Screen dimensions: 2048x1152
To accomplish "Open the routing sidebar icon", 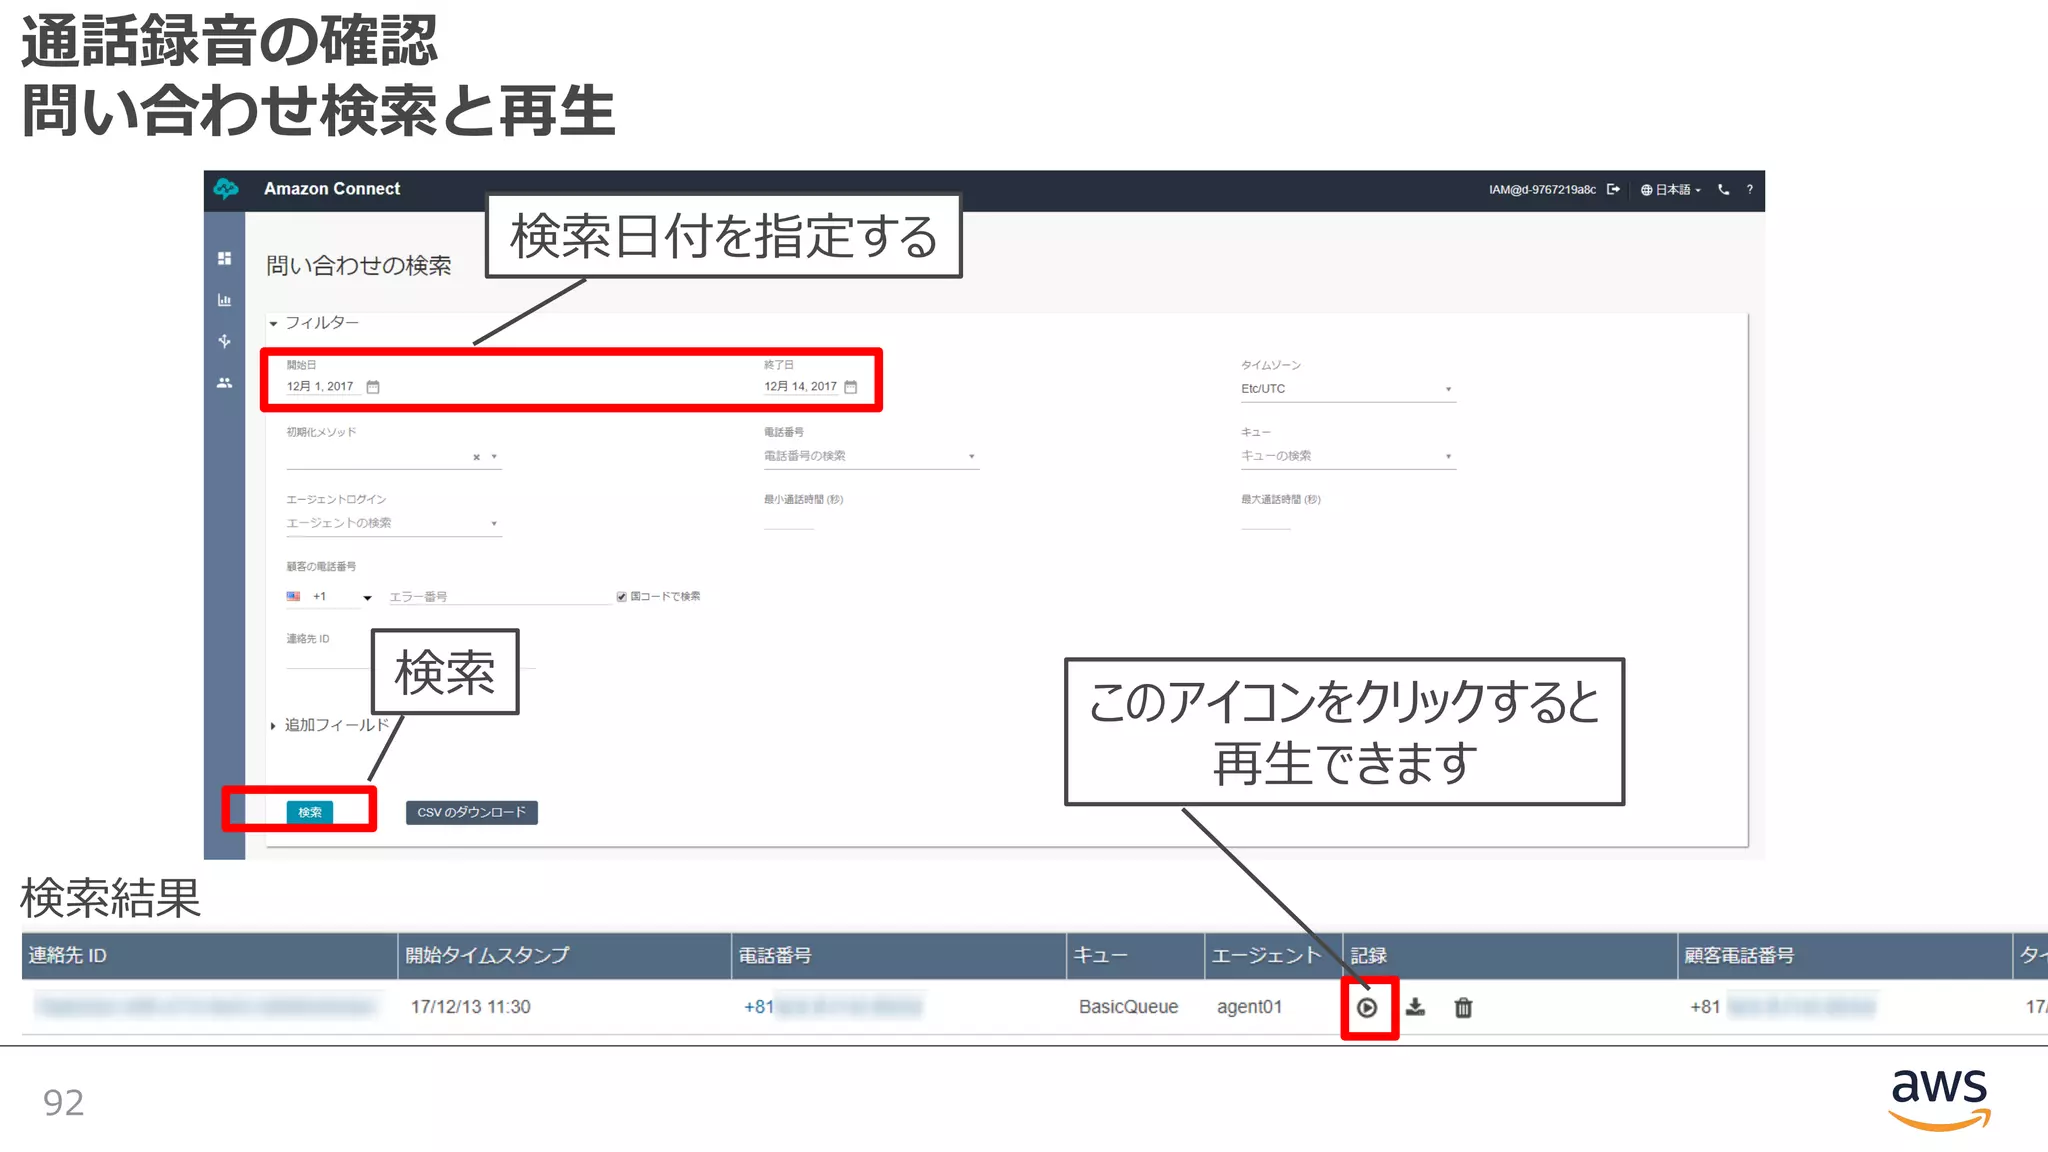I will tap(224, 341).
